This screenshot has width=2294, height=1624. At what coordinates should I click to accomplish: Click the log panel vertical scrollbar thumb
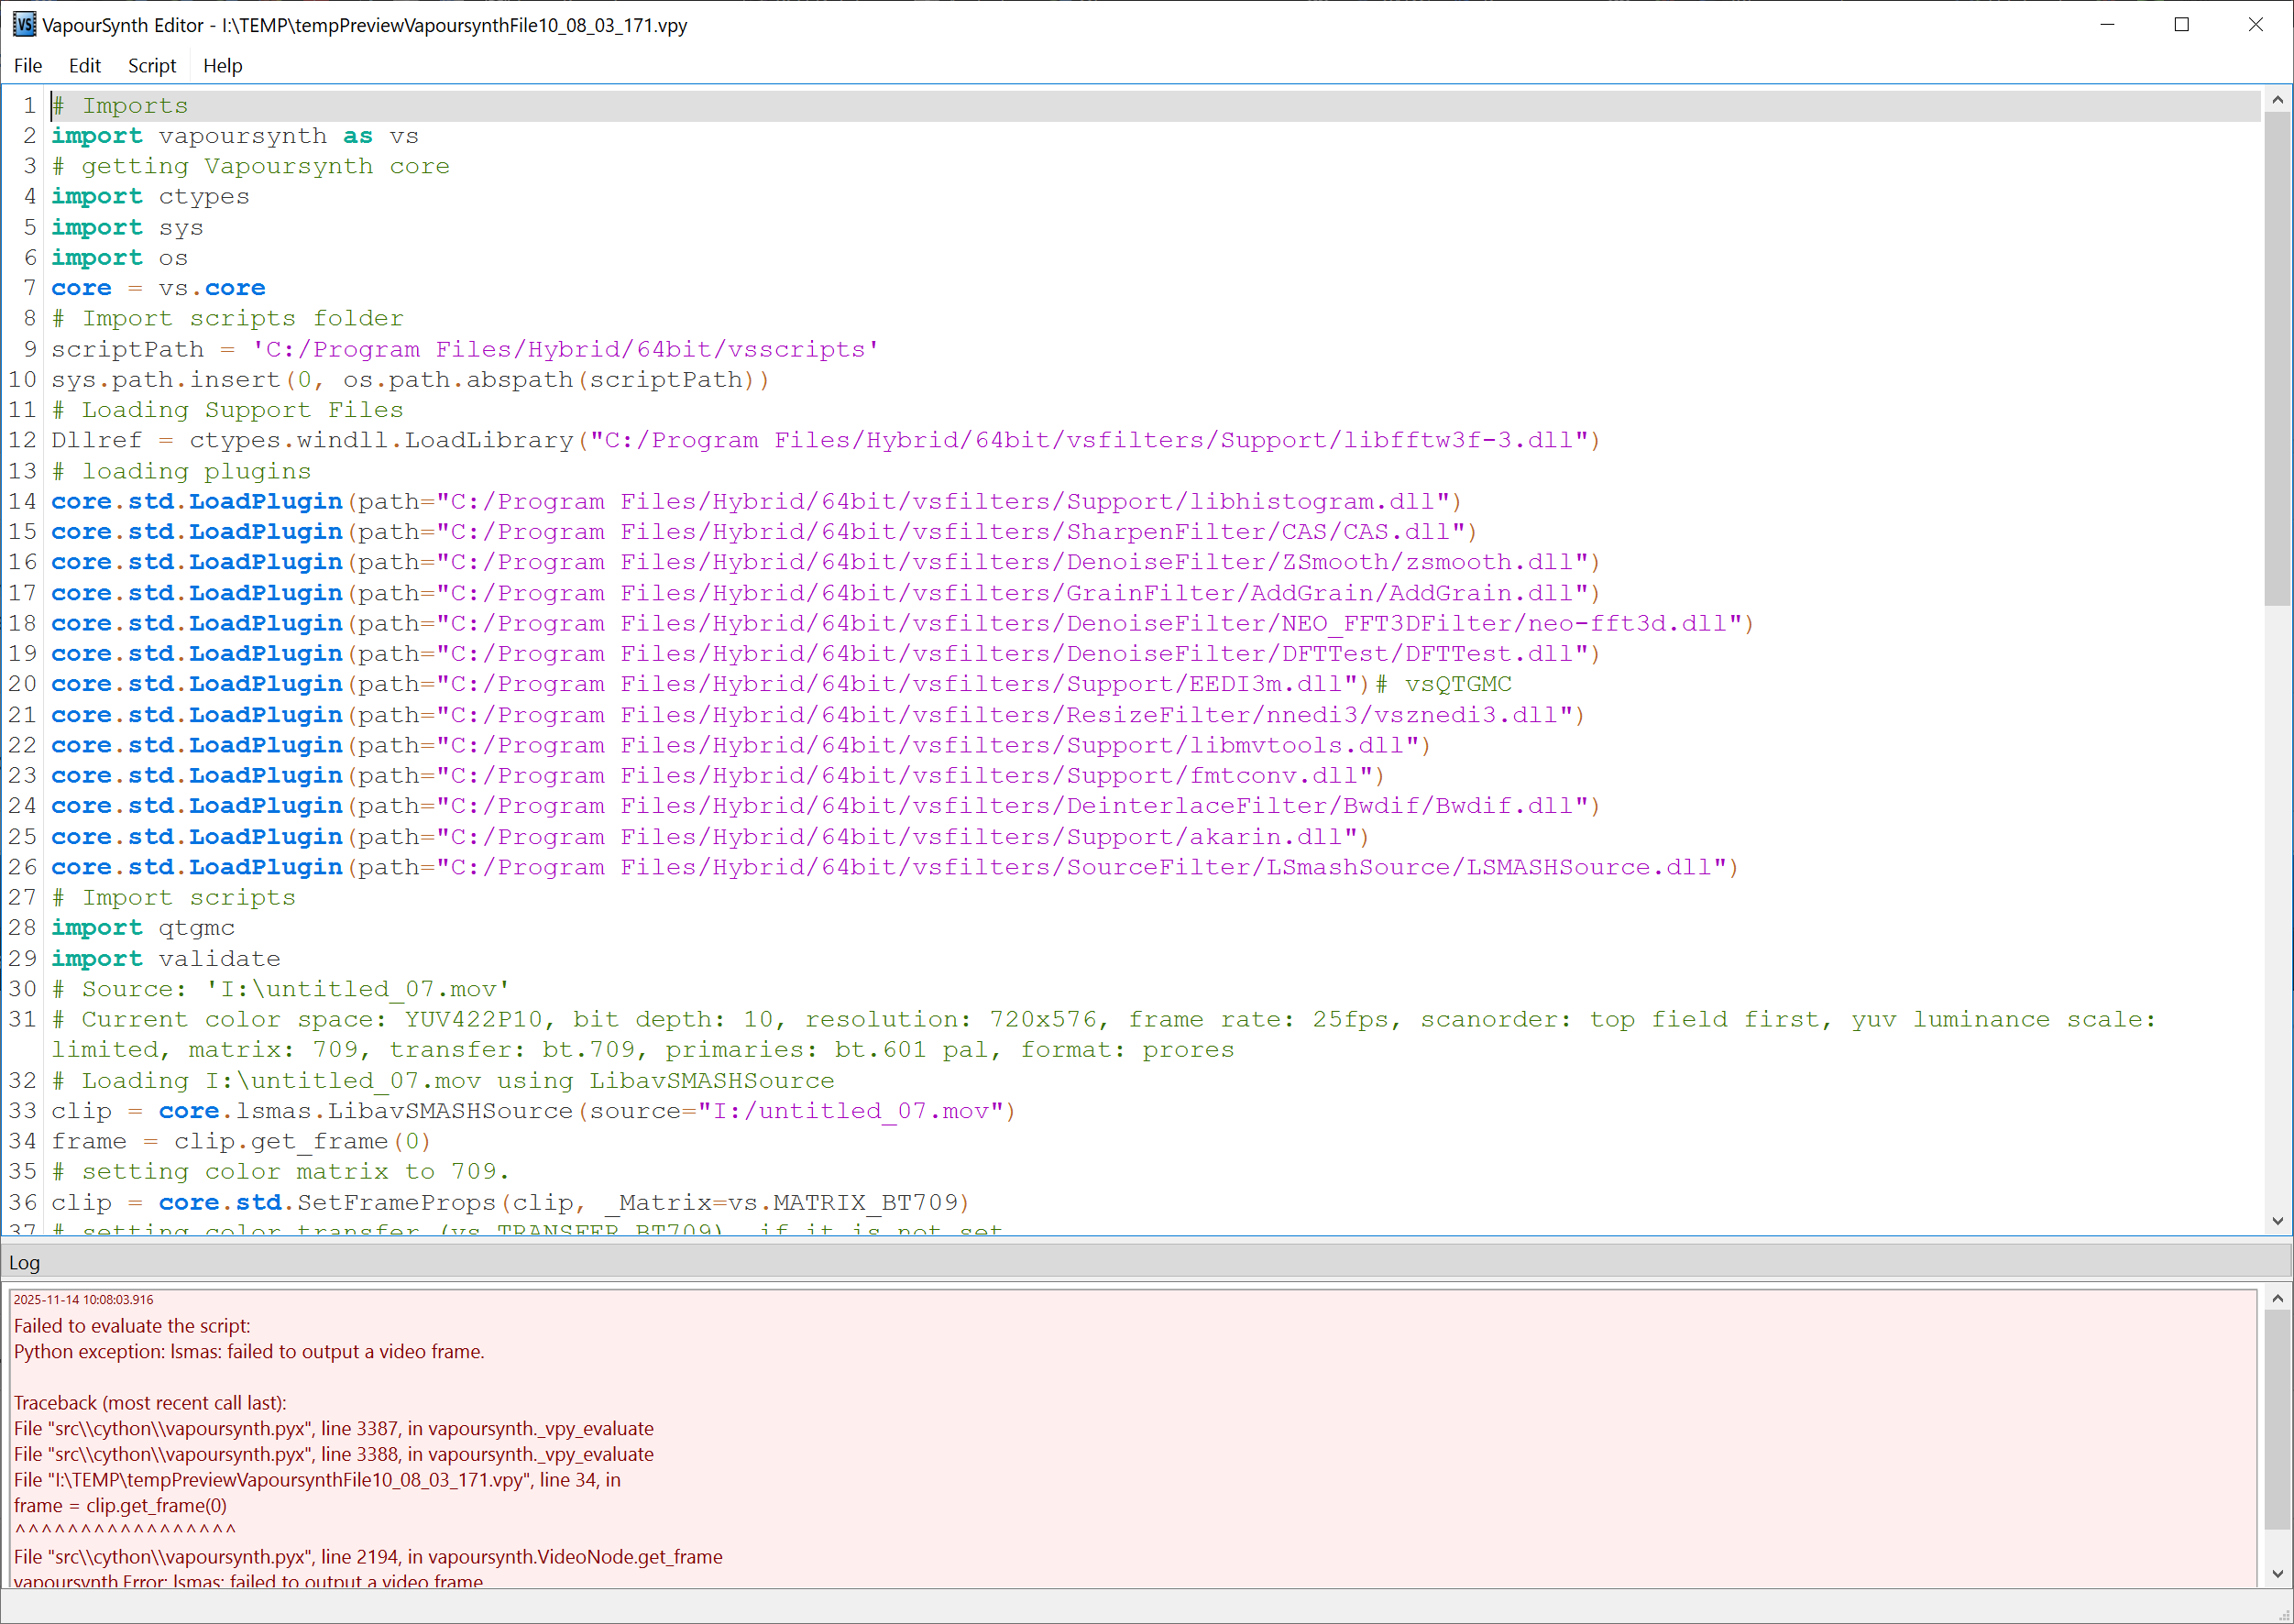[x=2277, y=1418]
